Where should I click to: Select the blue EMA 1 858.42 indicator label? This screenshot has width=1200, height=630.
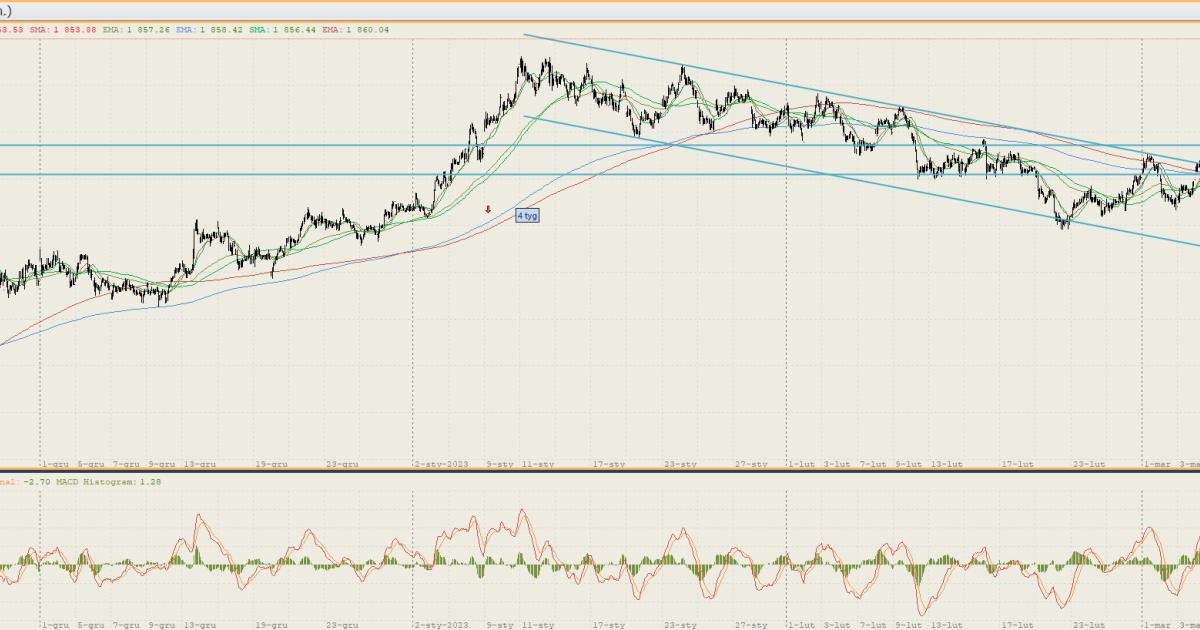pos(211,30)
